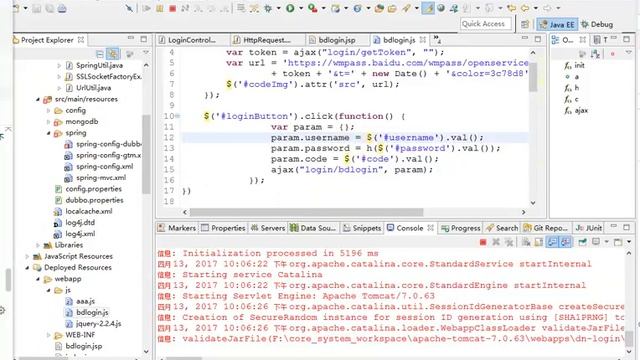
Task: Switch to the Java EE perspective
Action: click(557, 24)
